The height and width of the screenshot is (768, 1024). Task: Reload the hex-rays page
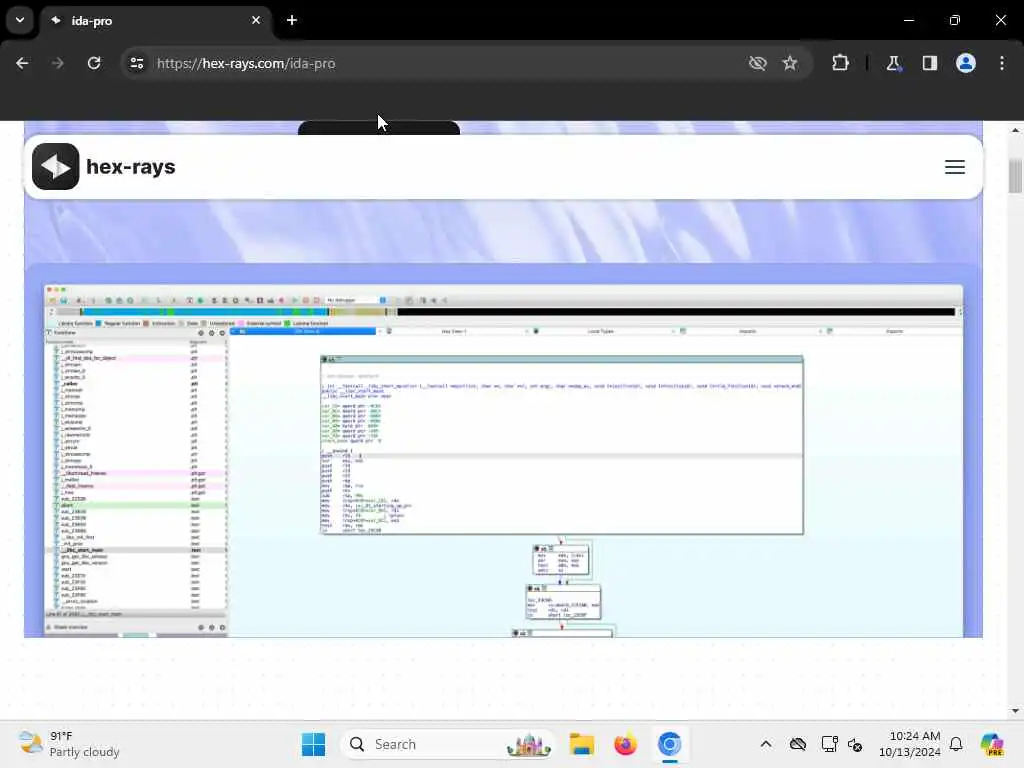click(x=94, y=63)
